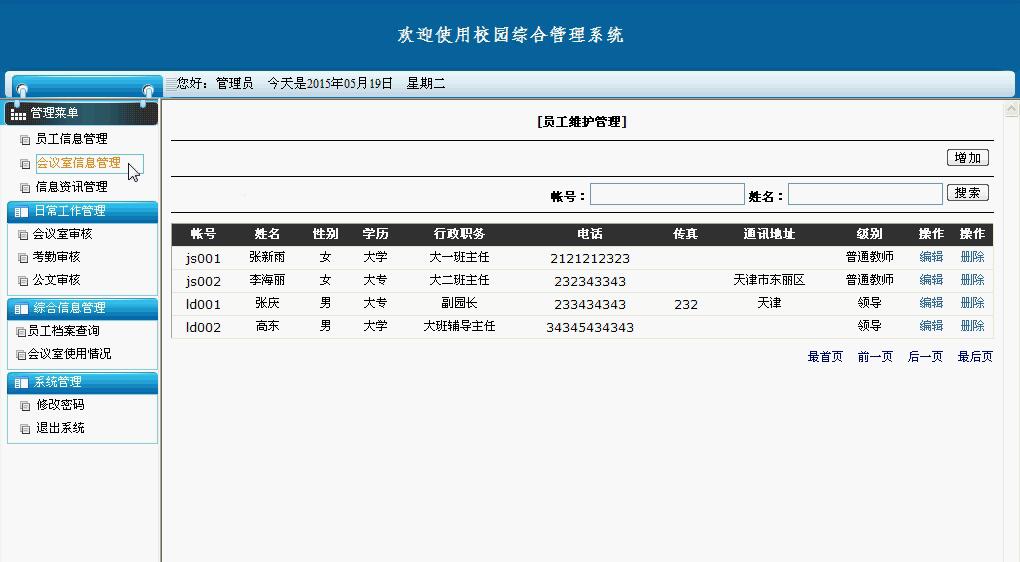Click the [员工维护管理] page title
1020x562 pixels.
[582, 122]
